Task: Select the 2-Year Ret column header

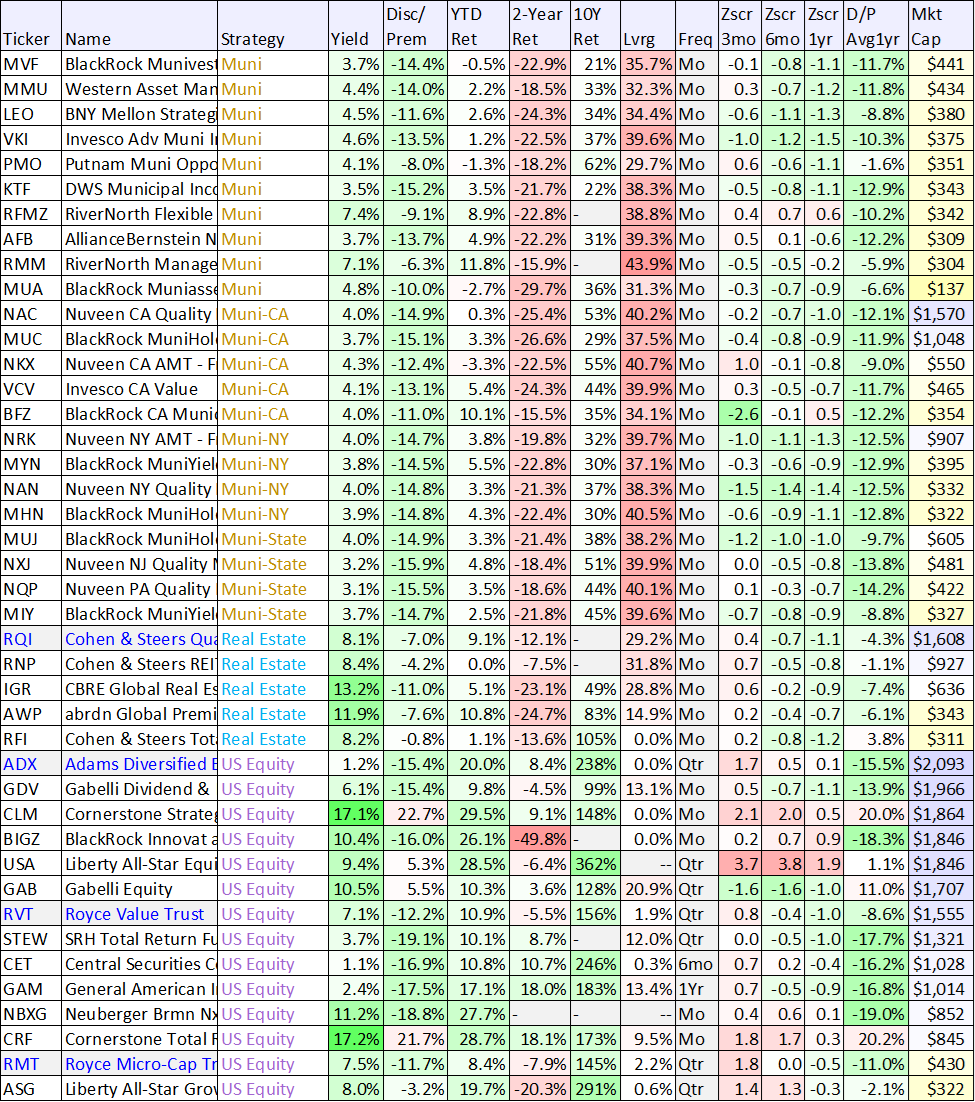Action: [539, 26]
